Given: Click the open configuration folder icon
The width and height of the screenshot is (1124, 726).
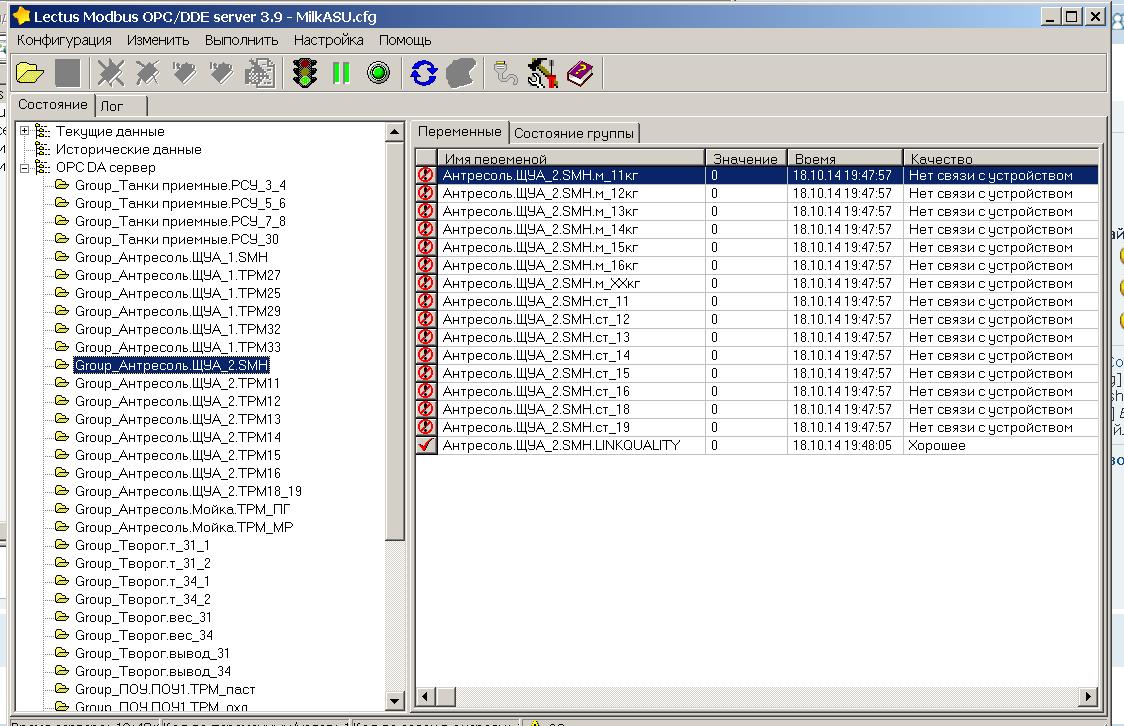Looking at the screenshot, I should [x=30, y=73].
